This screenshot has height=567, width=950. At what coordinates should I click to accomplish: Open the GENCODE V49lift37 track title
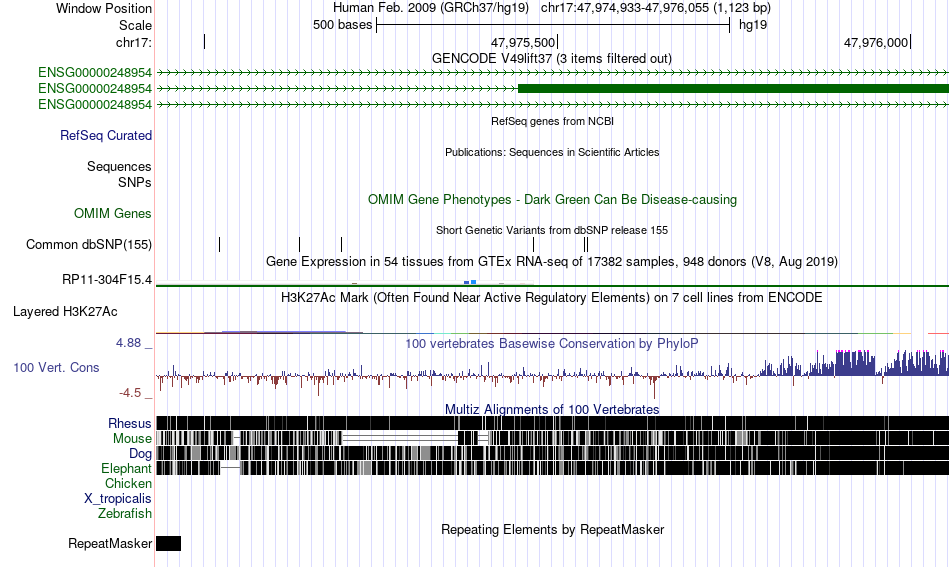(x=551, y=59)
